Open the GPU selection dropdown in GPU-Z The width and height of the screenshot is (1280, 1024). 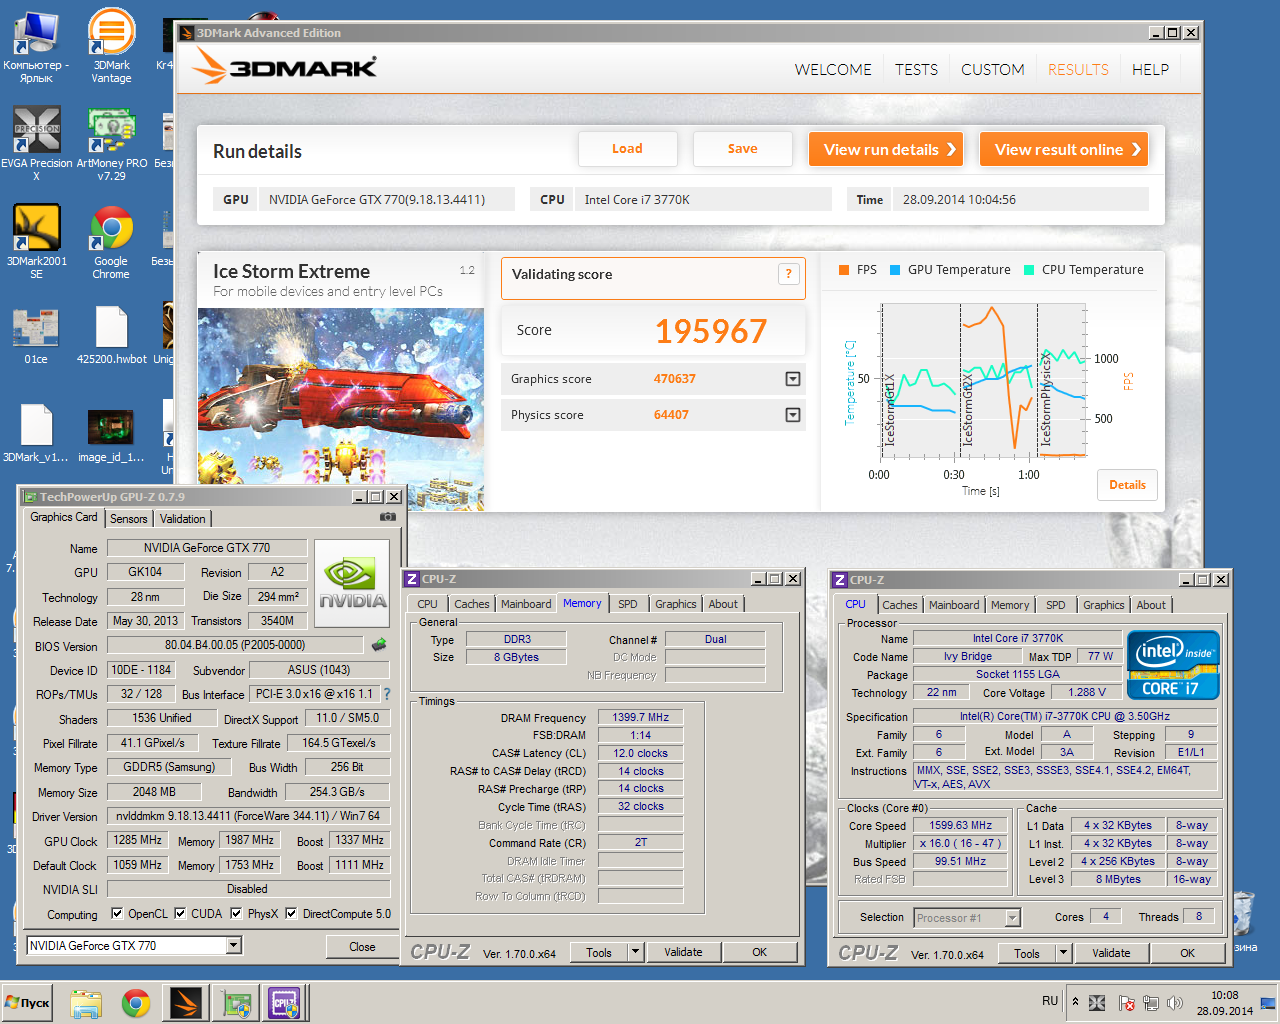tap(233, 946)
